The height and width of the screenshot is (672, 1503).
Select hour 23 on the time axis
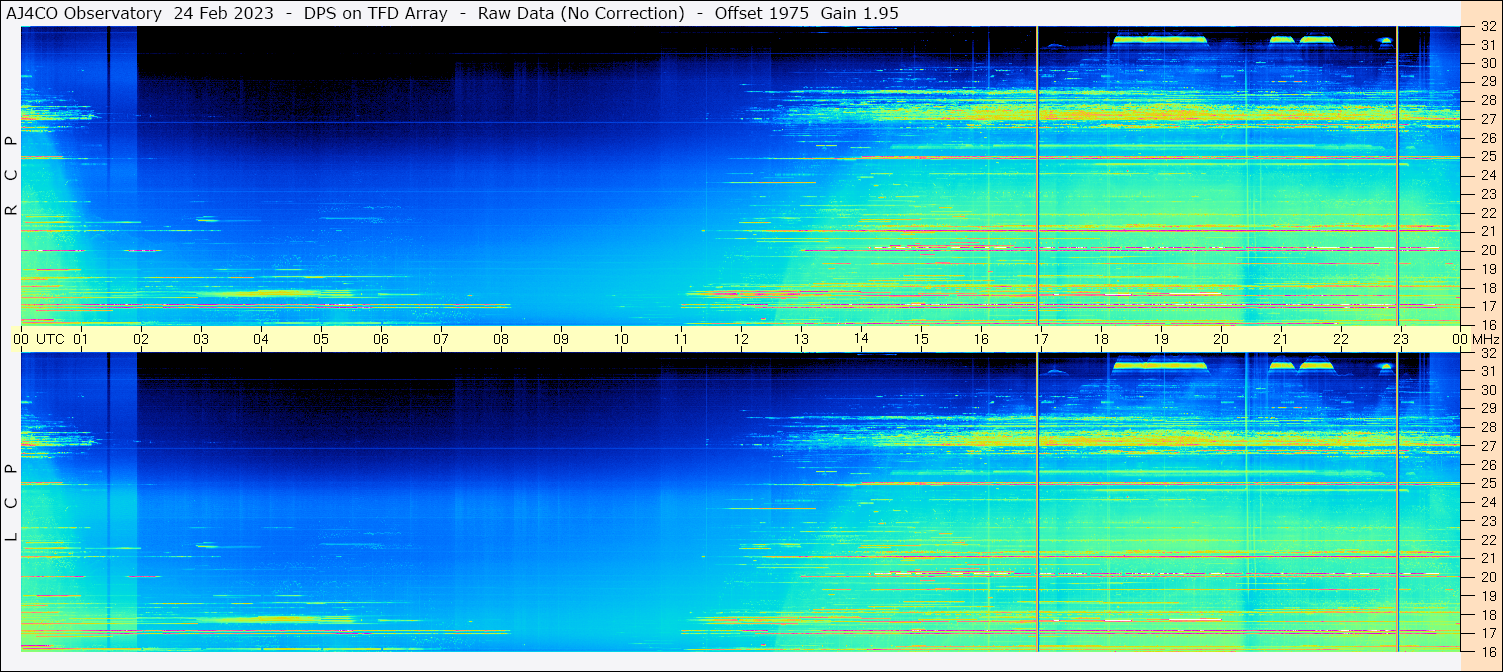1401,339
